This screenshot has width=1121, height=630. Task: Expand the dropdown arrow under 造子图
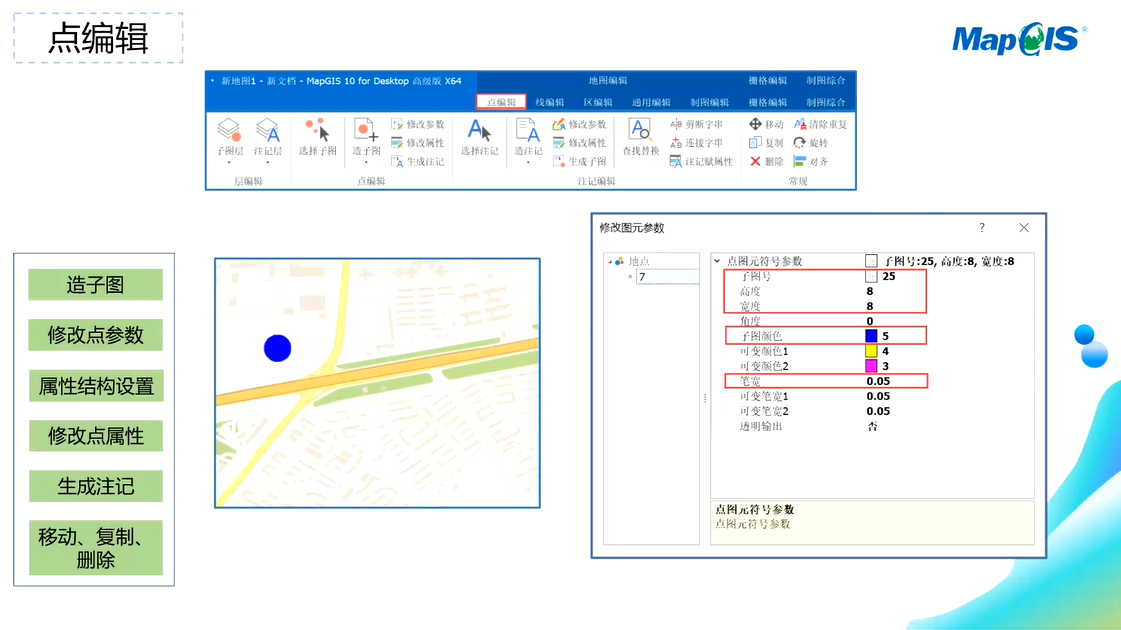coord(366,163)
